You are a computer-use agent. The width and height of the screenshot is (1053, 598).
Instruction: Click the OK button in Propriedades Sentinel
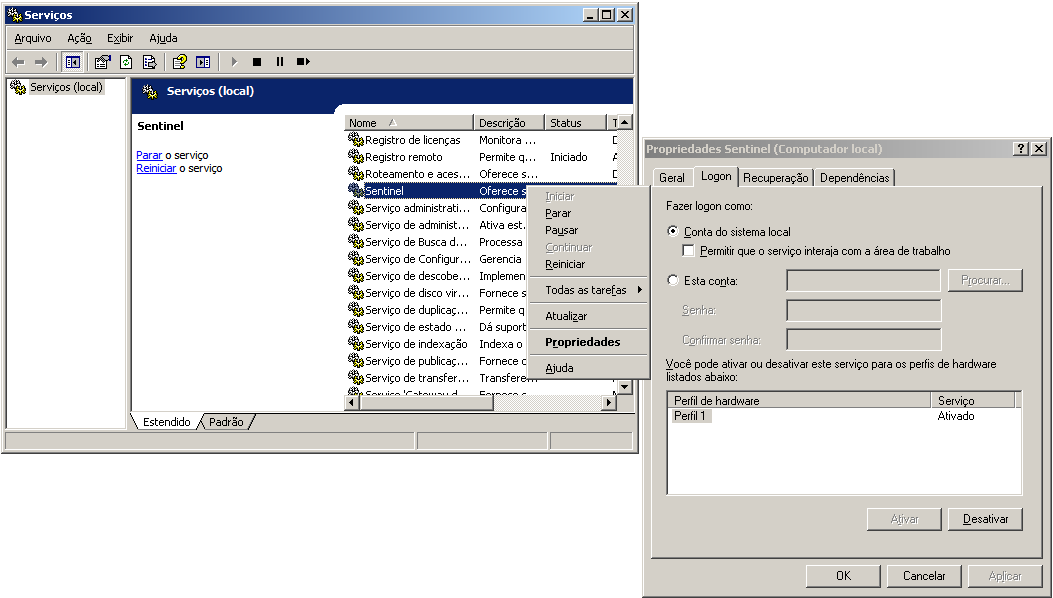click(843, 576)
